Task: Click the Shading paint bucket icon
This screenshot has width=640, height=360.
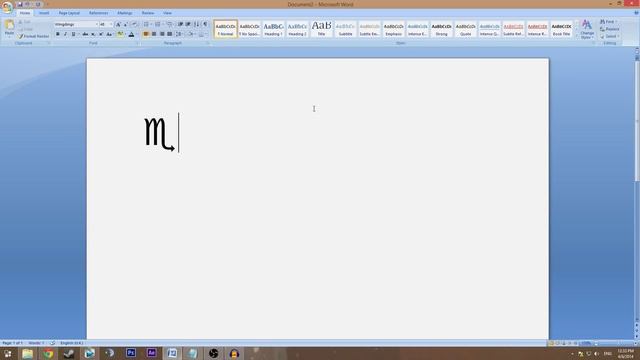Action: pyautogui.click(x=191, y=34)
